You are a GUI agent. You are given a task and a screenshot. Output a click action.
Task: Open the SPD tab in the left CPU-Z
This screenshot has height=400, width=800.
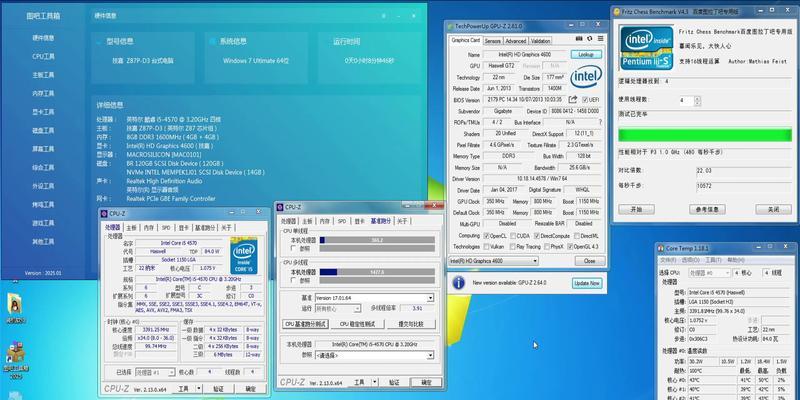tap(166, 228)
